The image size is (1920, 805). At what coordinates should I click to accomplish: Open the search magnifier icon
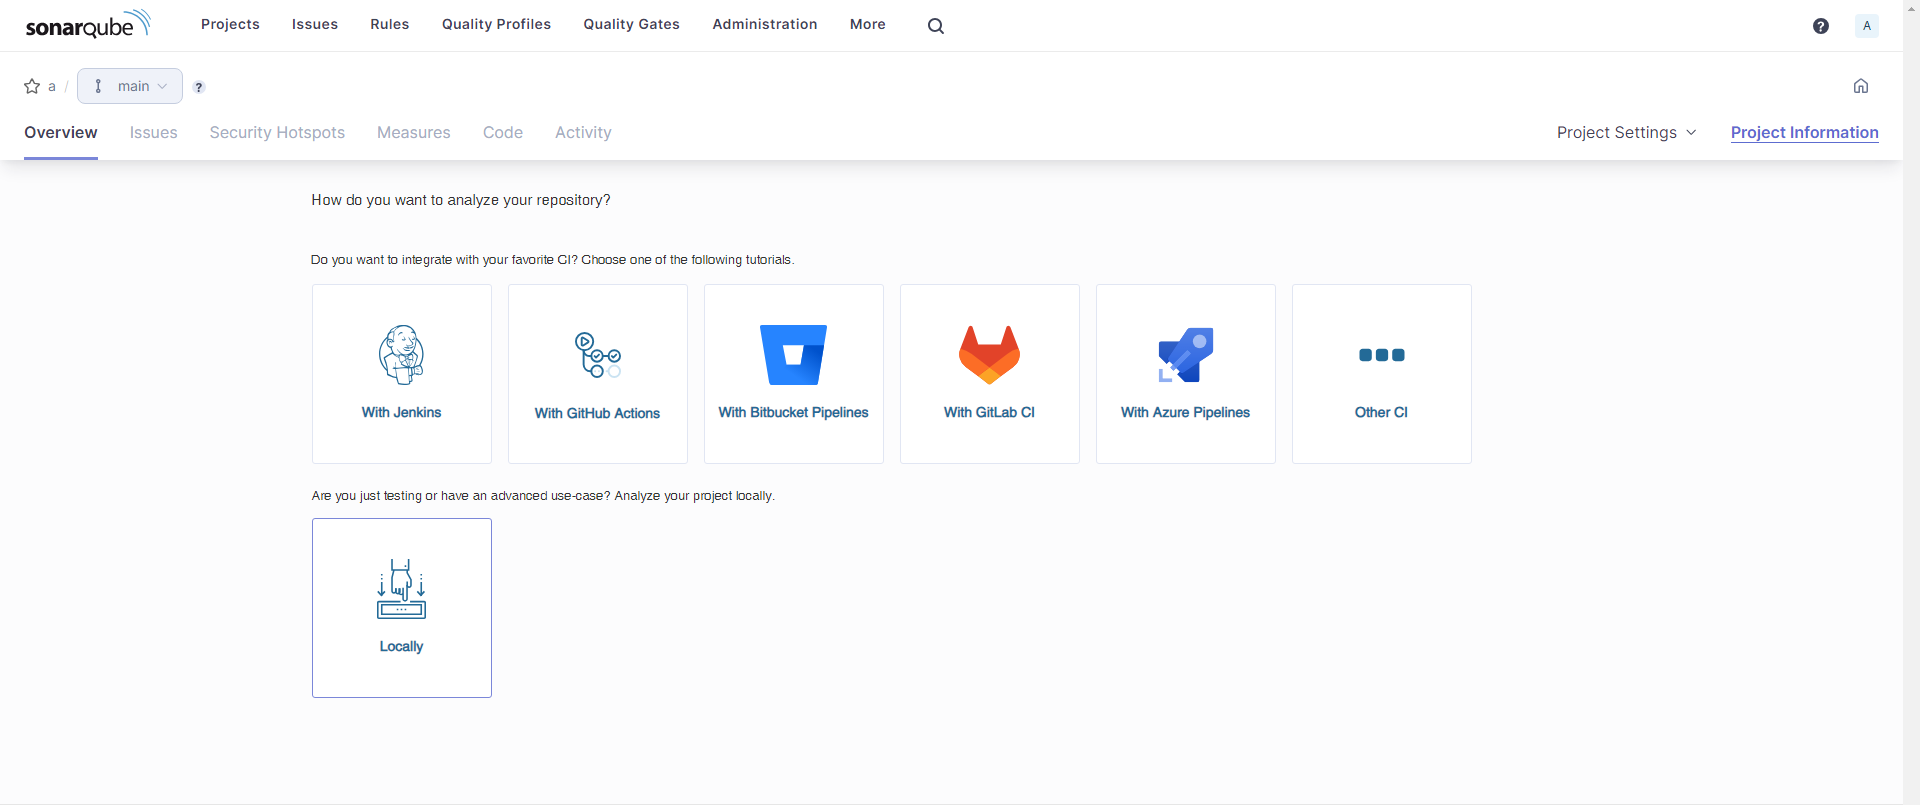click(x=936, y=26)
